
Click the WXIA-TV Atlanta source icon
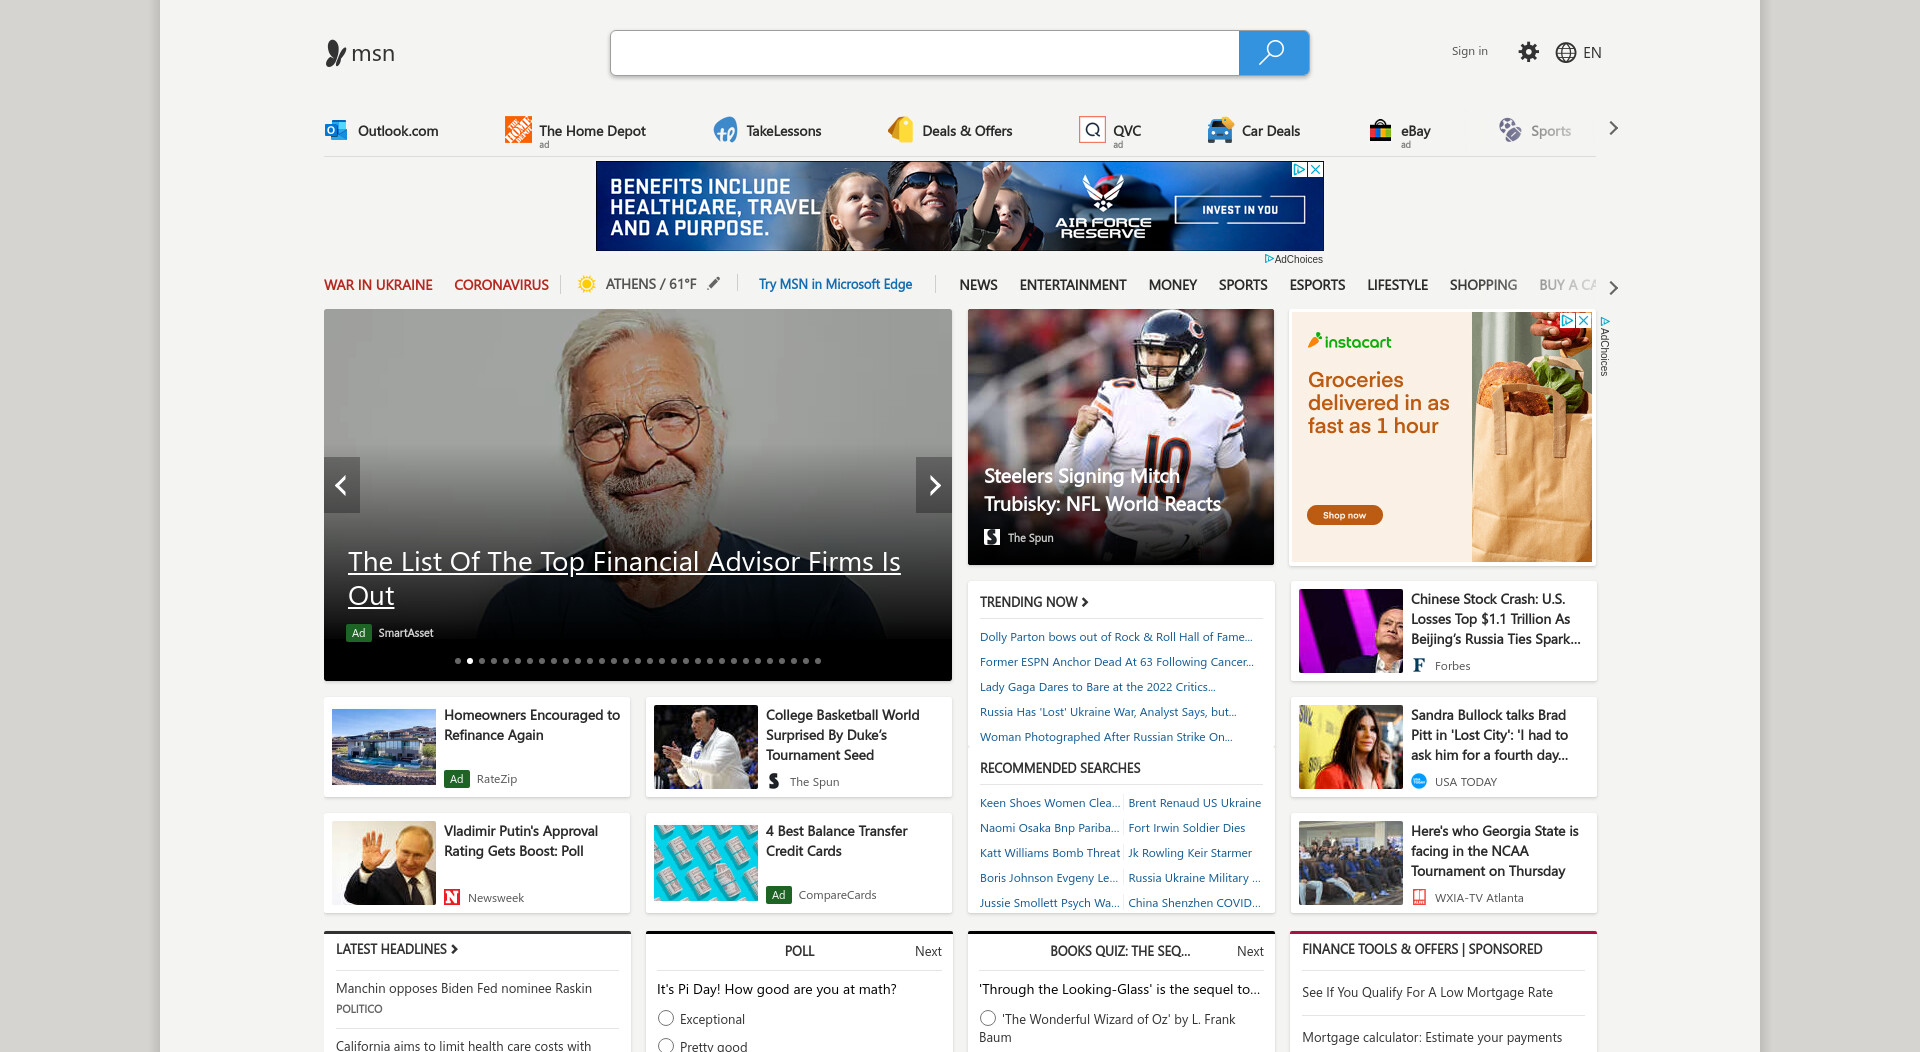1419,897
